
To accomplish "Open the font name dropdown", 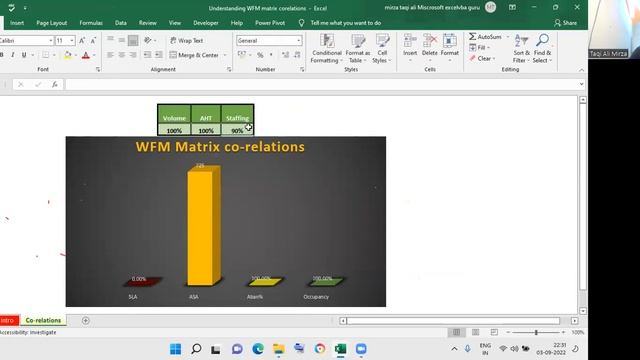I will click(51, 40).
